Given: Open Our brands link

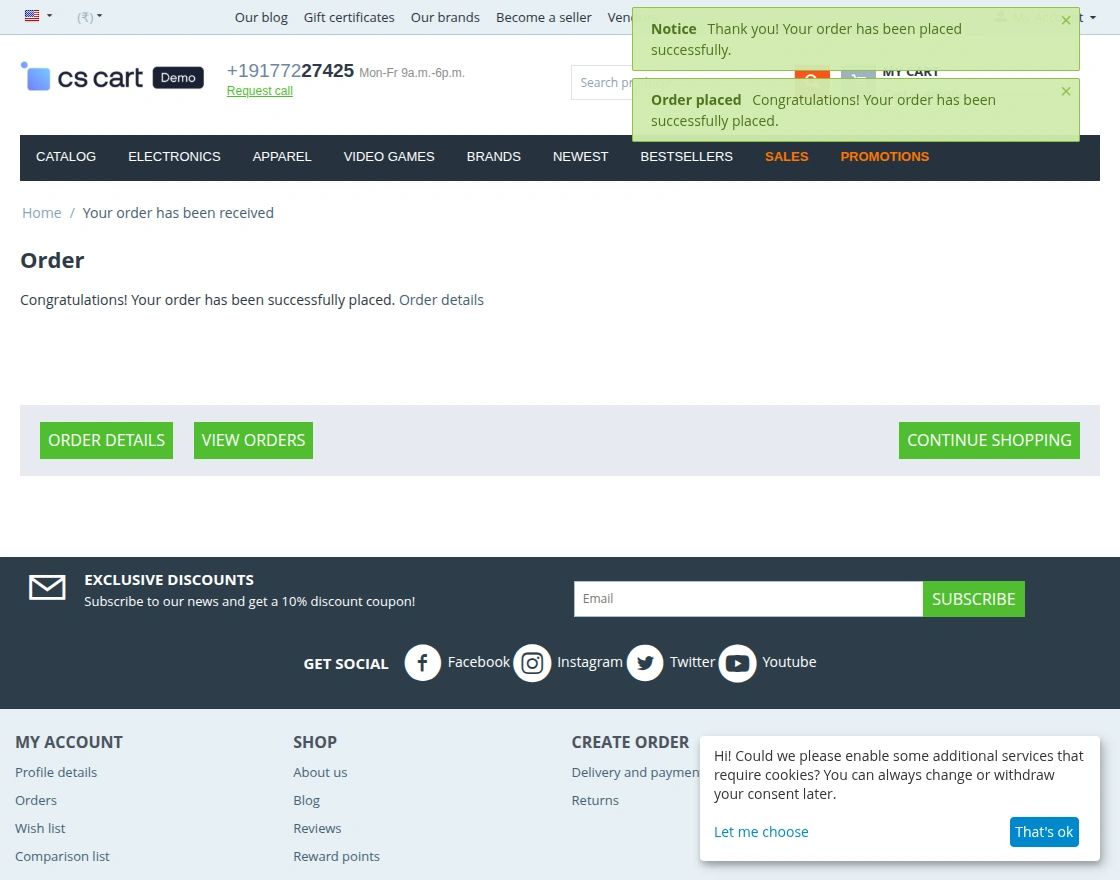Looking at the screenshot, I should coord(445,17).
